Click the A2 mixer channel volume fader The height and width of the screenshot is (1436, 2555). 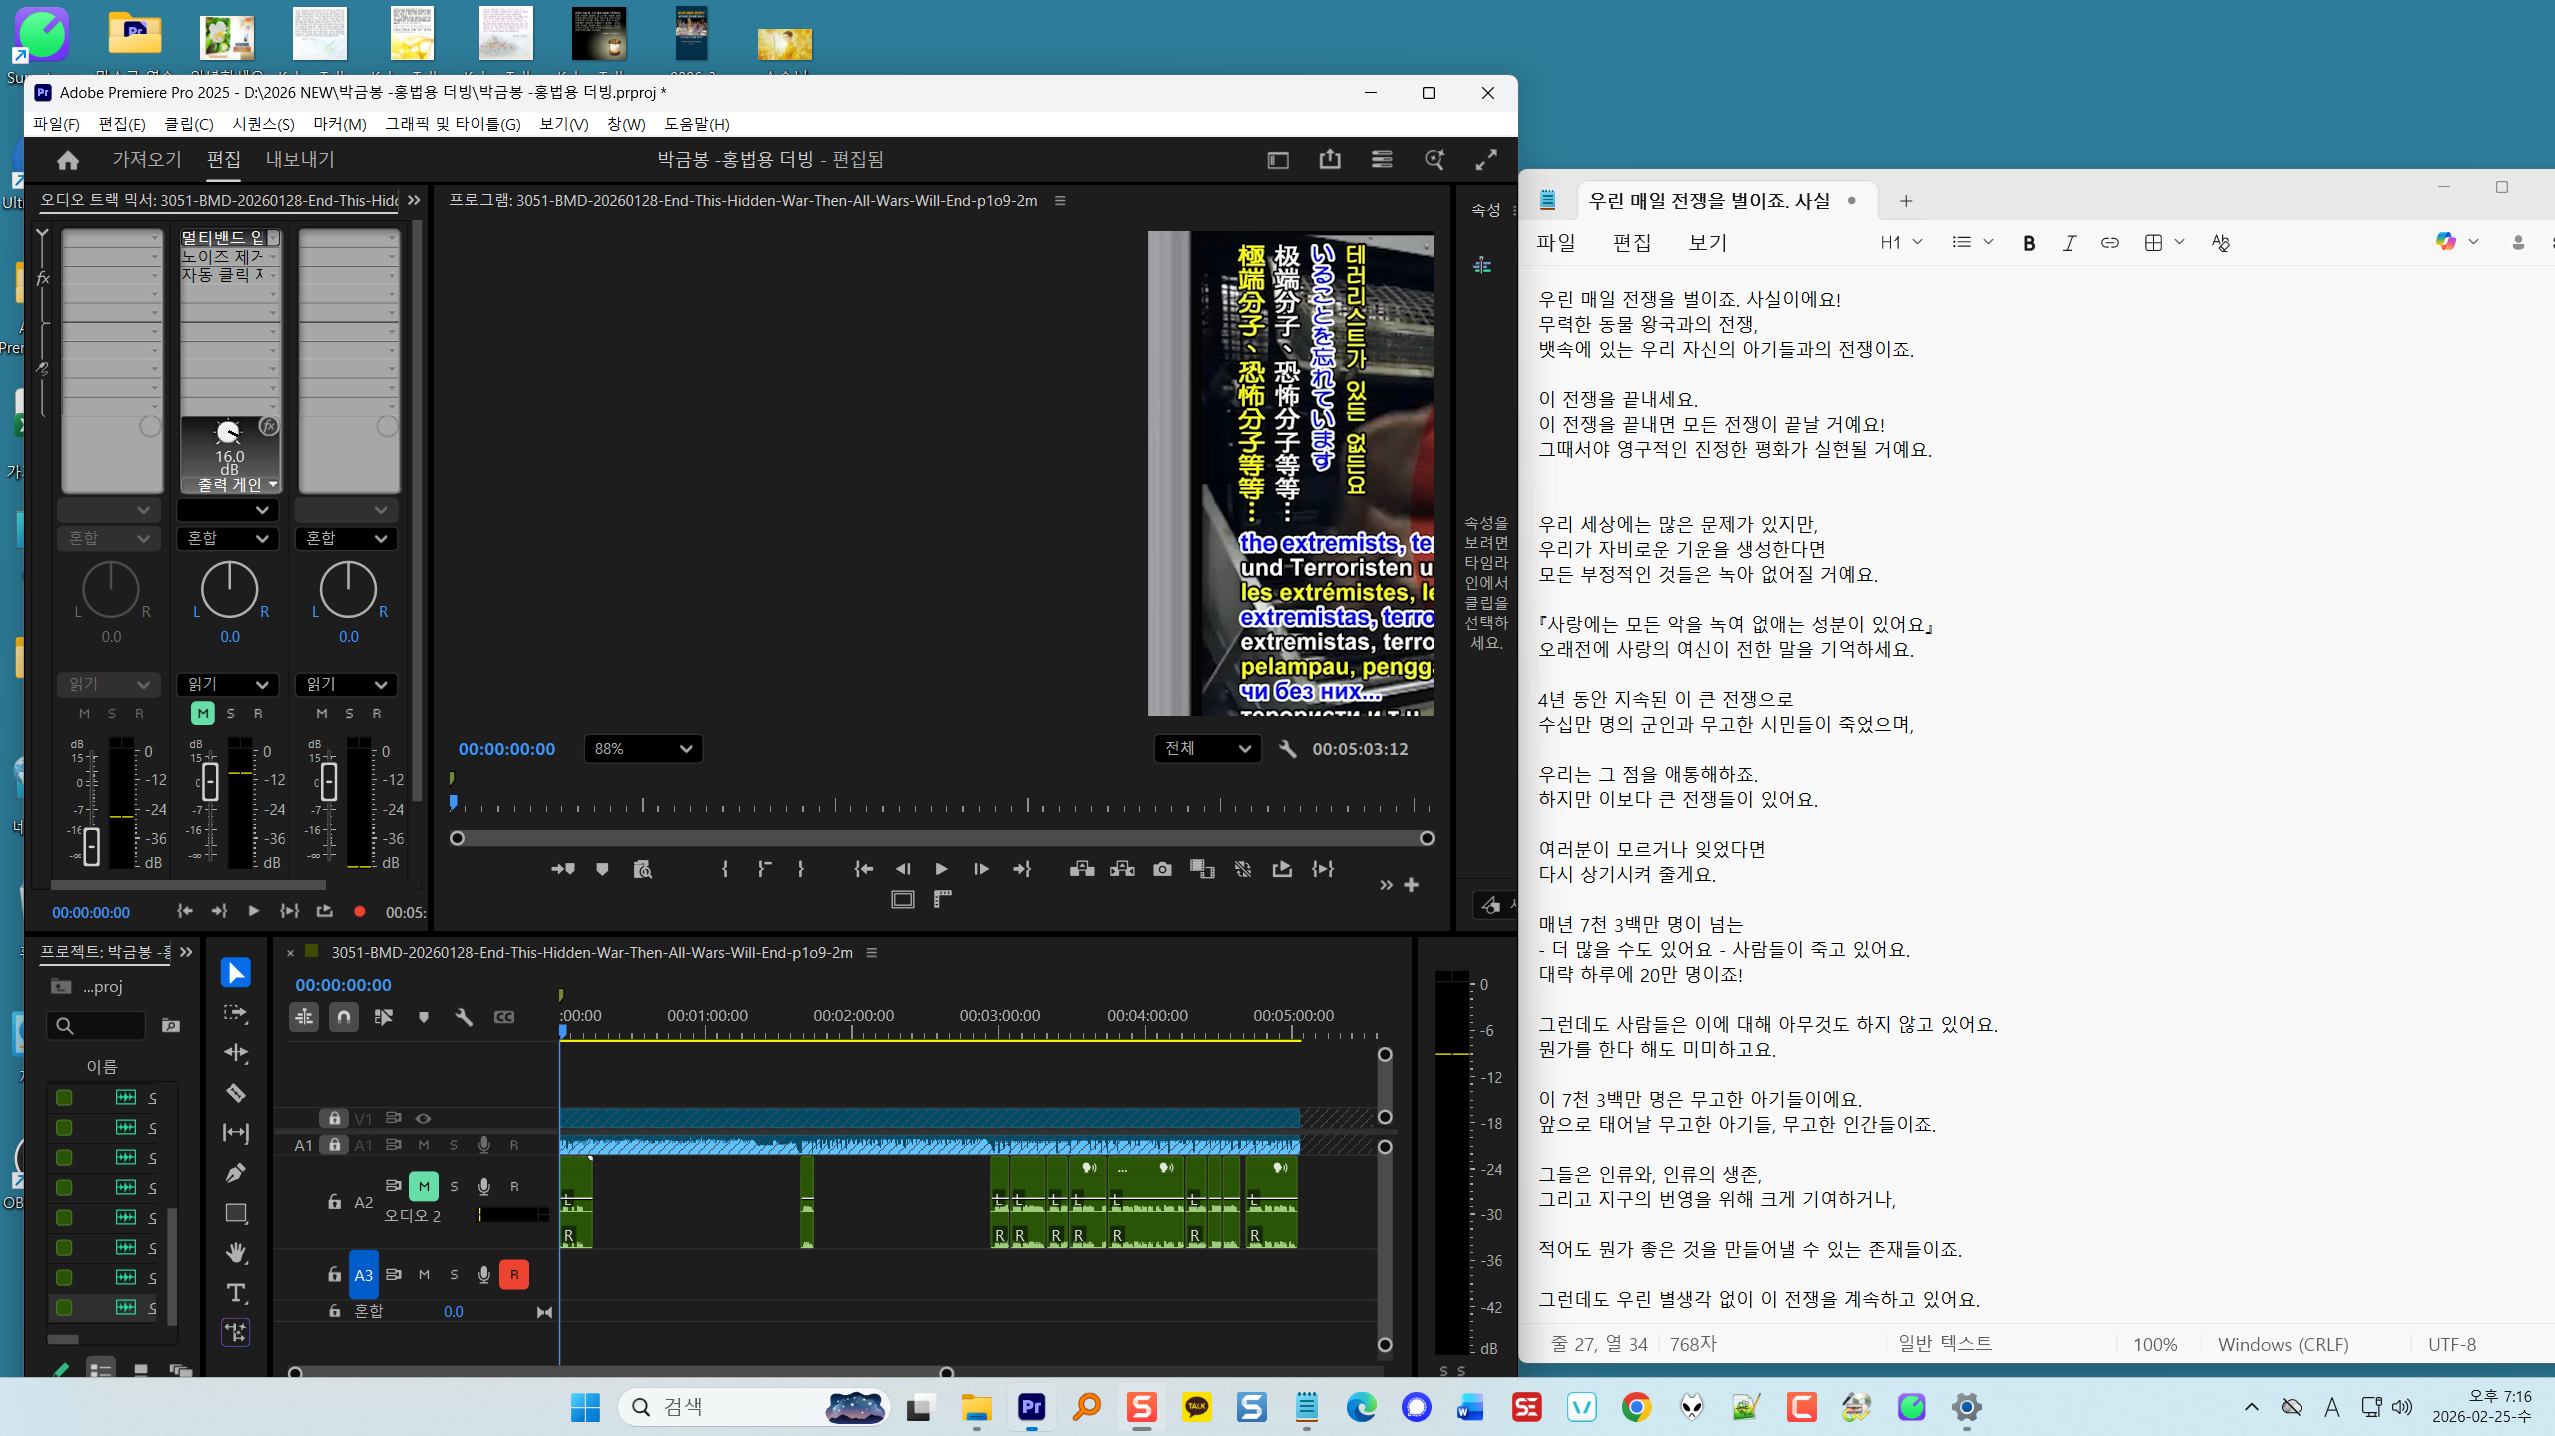pyautogui.click(x=210, y=783)
